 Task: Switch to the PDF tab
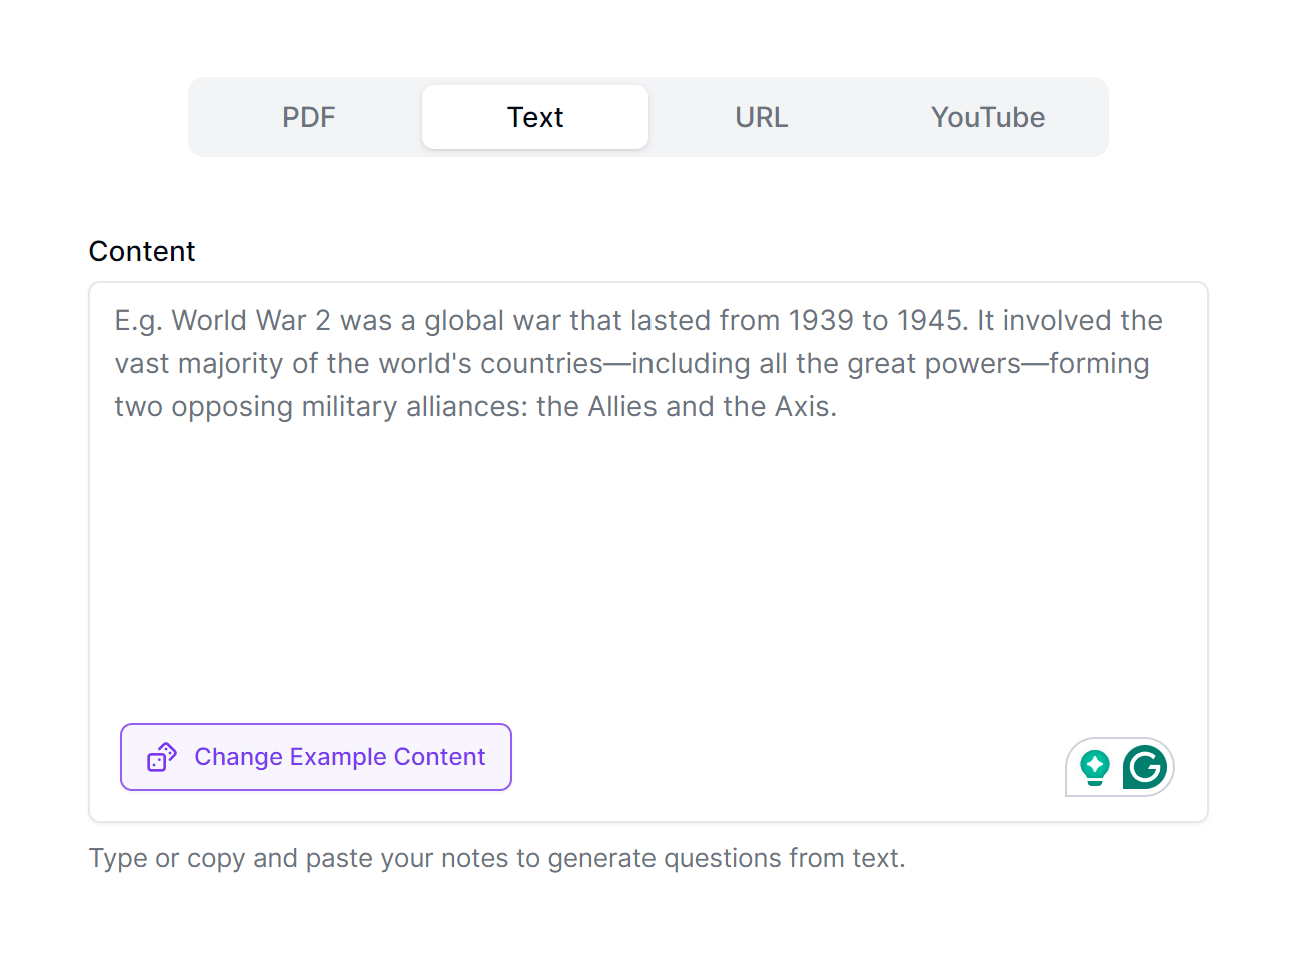pyautogui.click(x=308, y=117)
